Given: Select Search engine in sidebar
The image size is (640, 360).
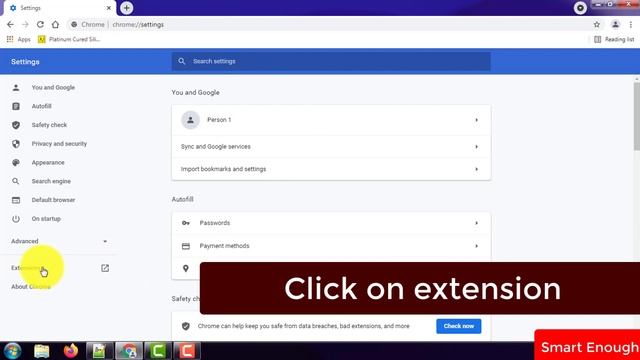Looking at the screenshot, I should point(51,181).
